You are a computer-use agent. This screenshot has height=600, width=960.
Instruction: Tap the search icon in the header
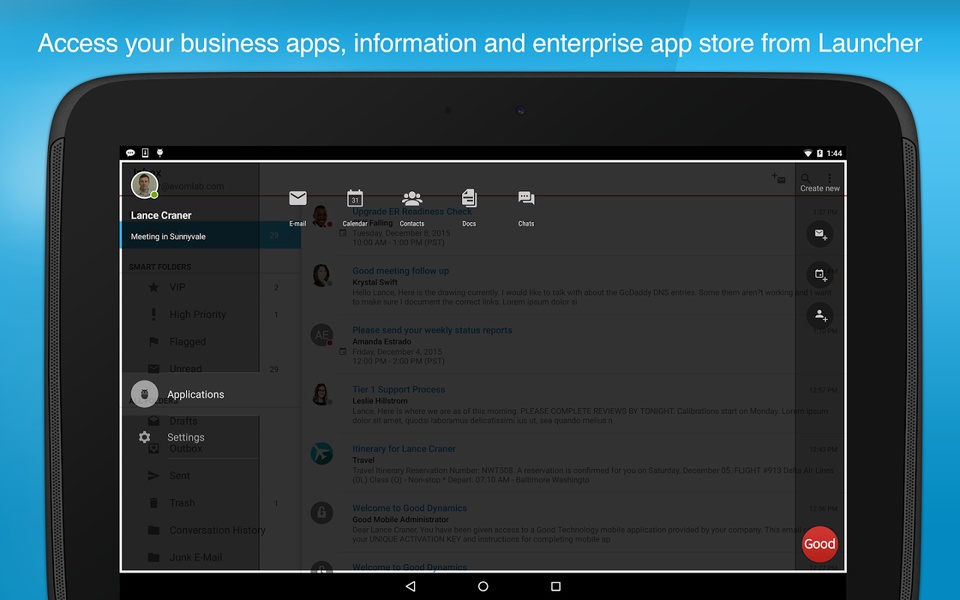coord(805,178)
